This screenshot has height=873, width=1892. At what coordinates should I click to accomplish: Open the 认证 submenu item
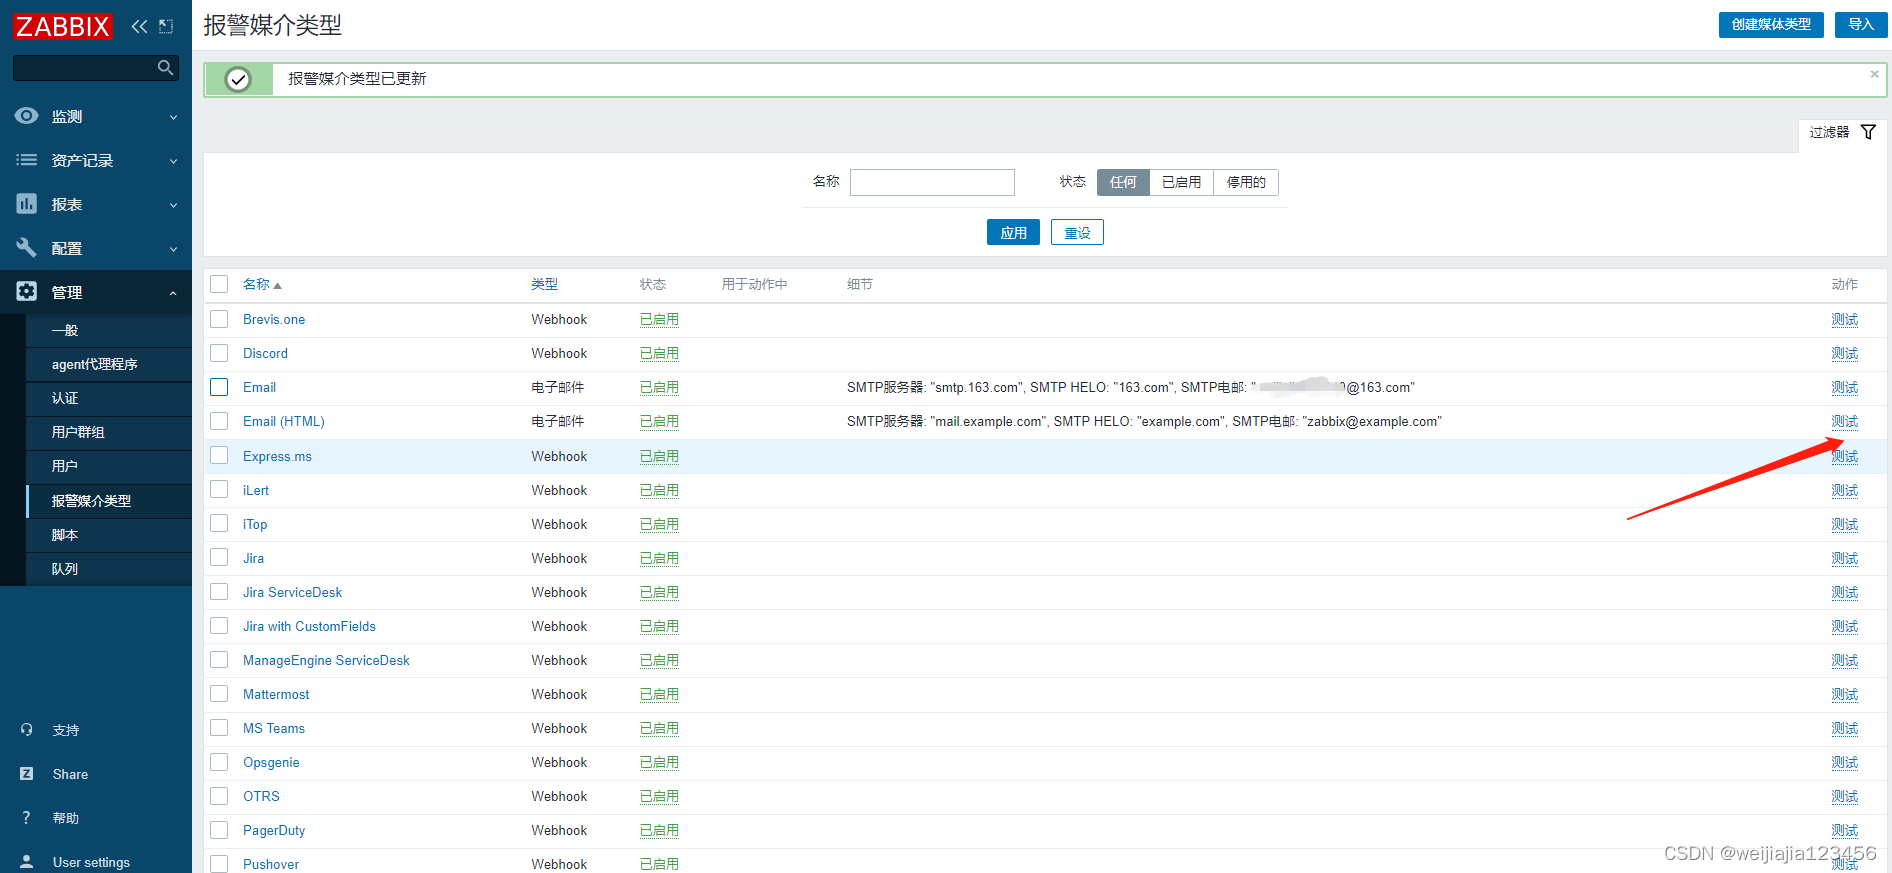pos(108,398)
